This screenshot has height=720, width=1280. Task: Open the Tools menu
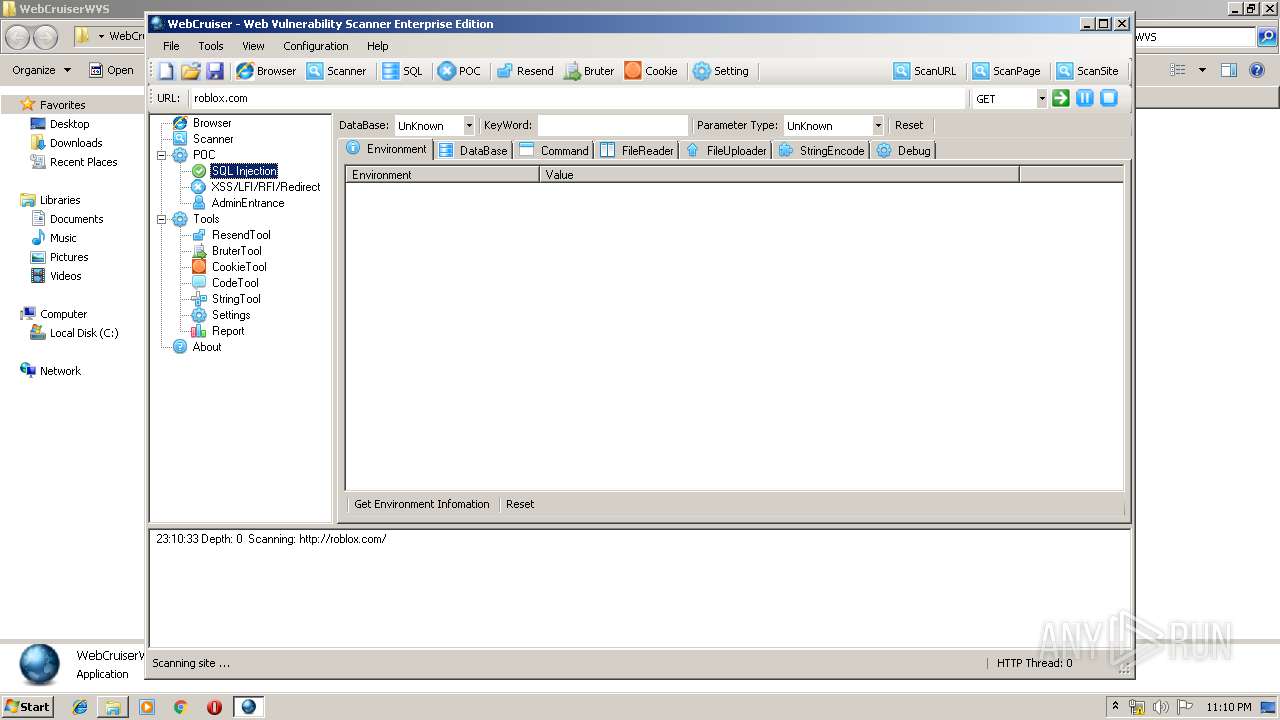[211, 46]
